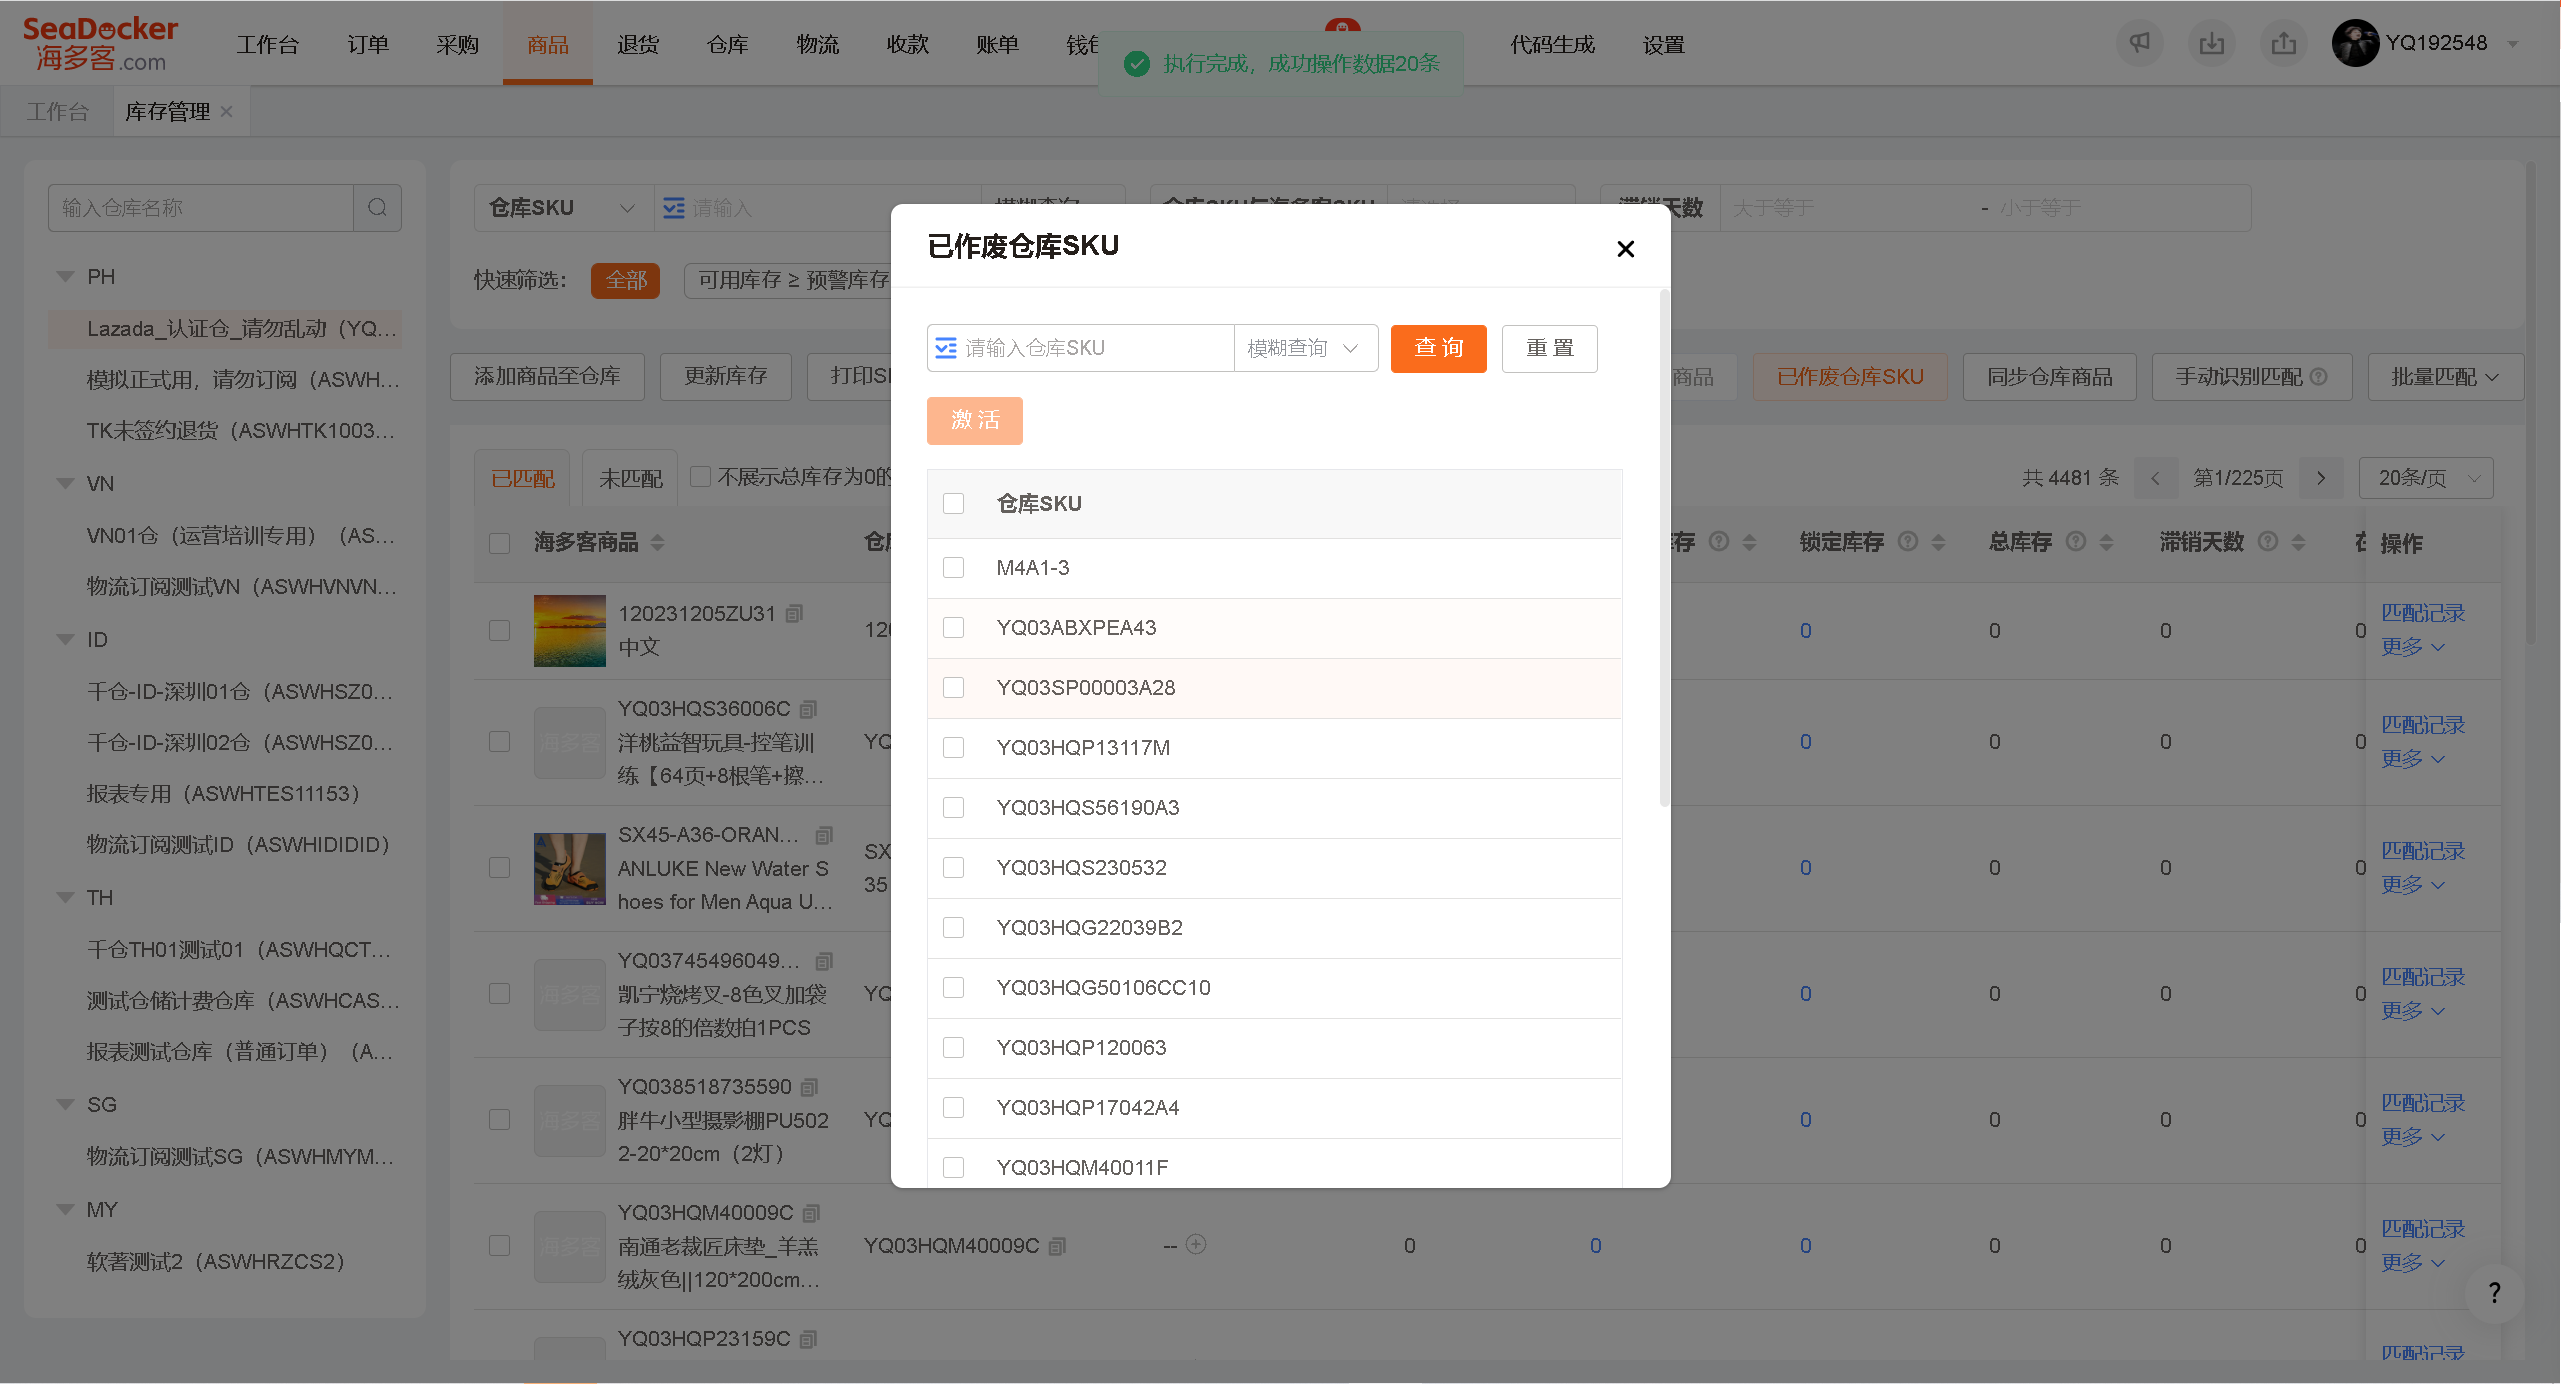This screenshot has width=2561, height=1384.
Task: Sort by 锁定库存 column
Action: pyautogui.click(x=1938, y=543)
